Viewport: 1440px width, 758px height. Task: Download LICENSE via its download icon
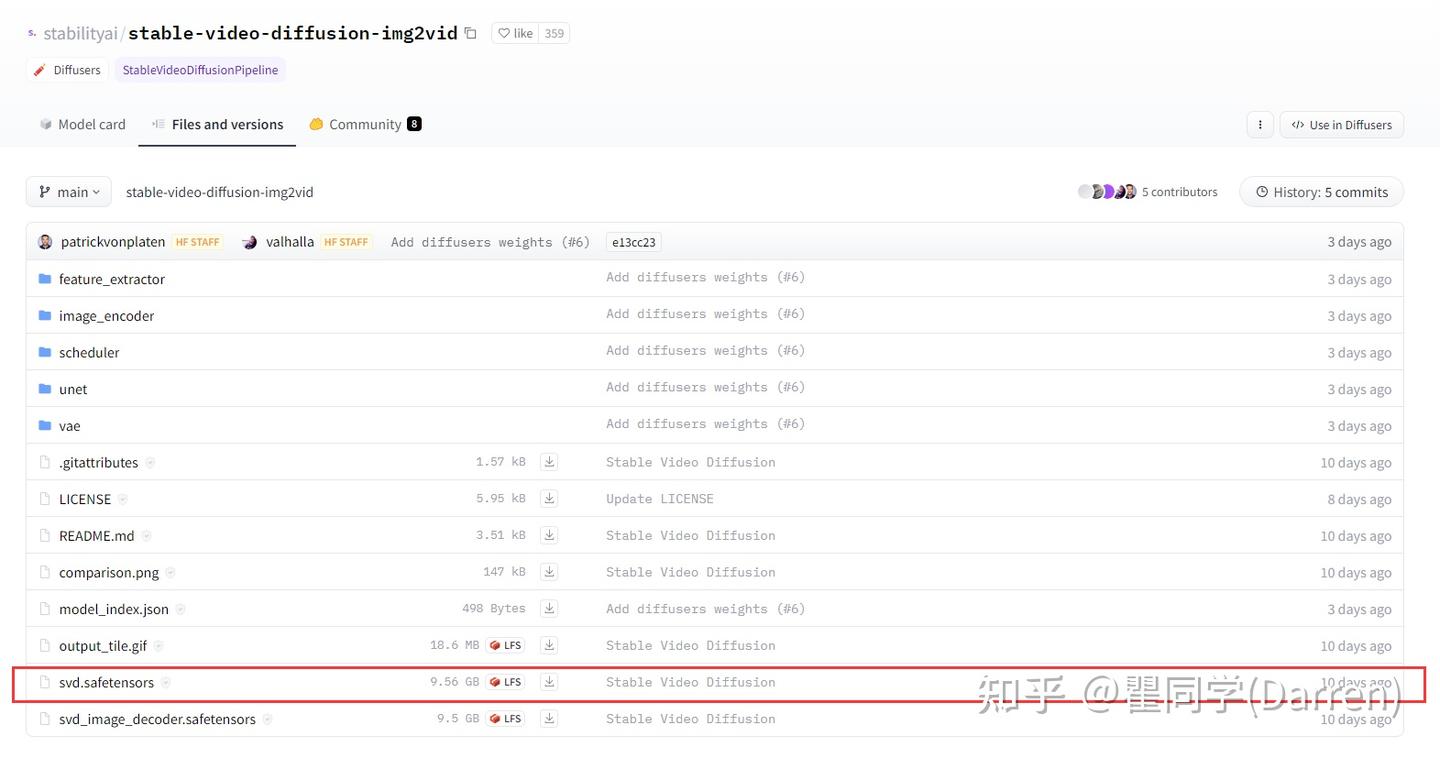pos(549,498)
